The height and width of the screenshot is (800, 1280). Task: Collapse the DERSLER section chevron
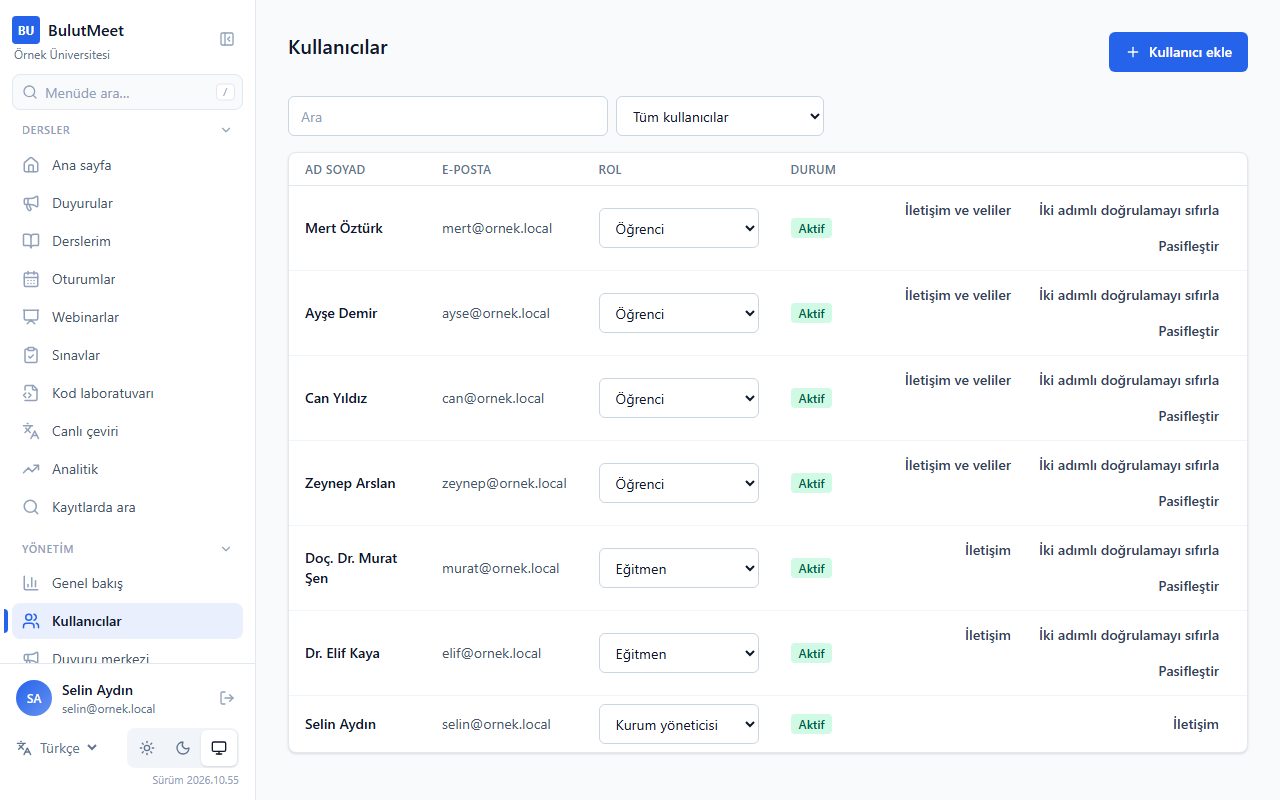pos(226,130)
